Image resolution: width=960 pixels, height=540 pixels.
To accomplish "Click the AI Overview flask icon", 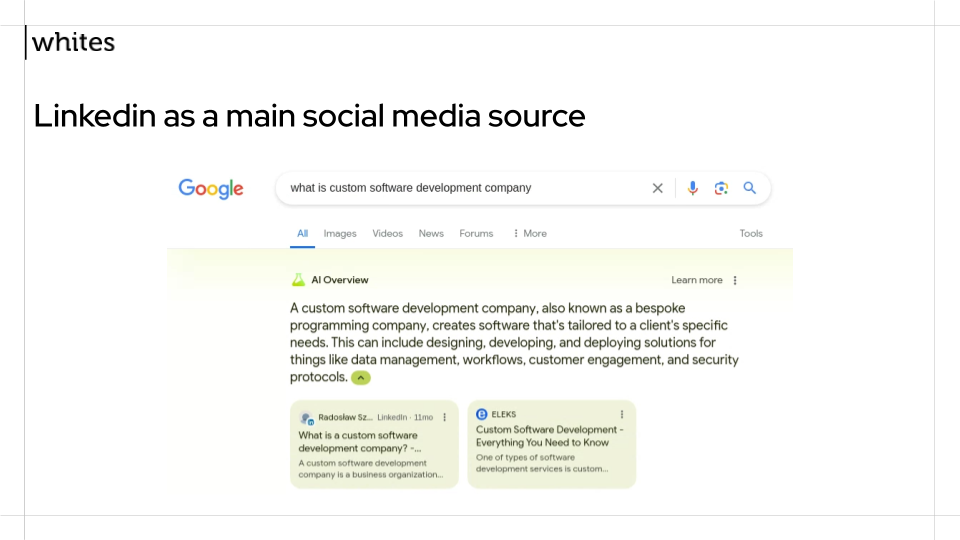I will click(298, 280).
